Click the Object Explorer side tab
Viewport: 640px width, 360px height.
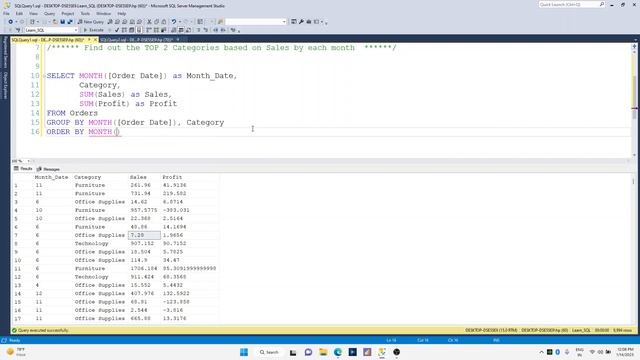(x=5, y=86)
